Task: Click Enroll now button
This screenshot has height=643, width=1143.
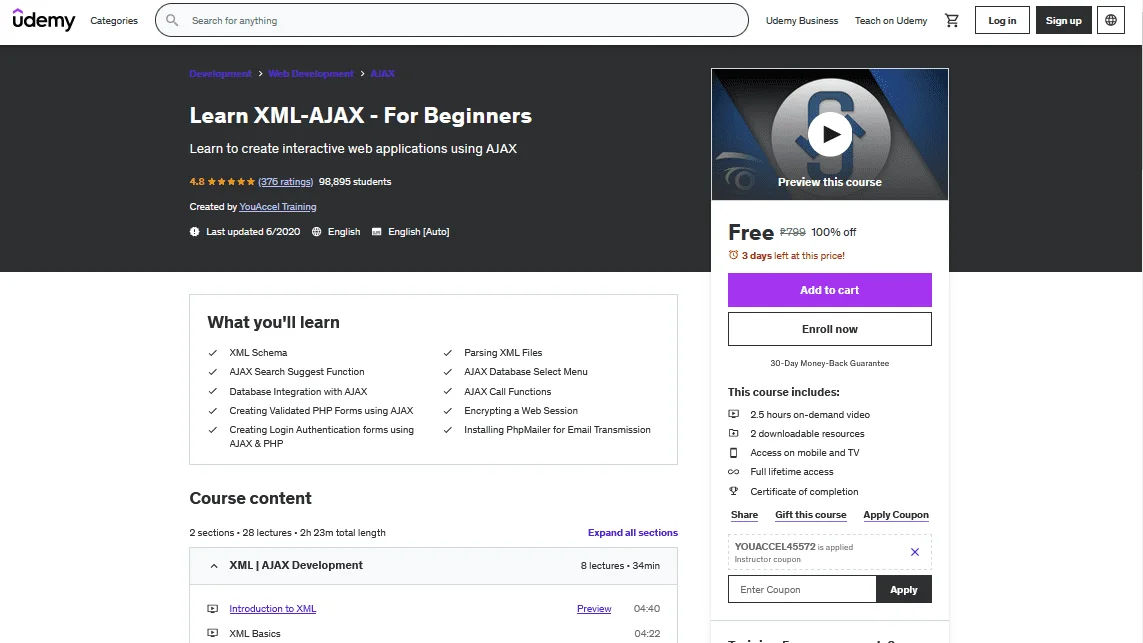Action: [x=830, y=329]
